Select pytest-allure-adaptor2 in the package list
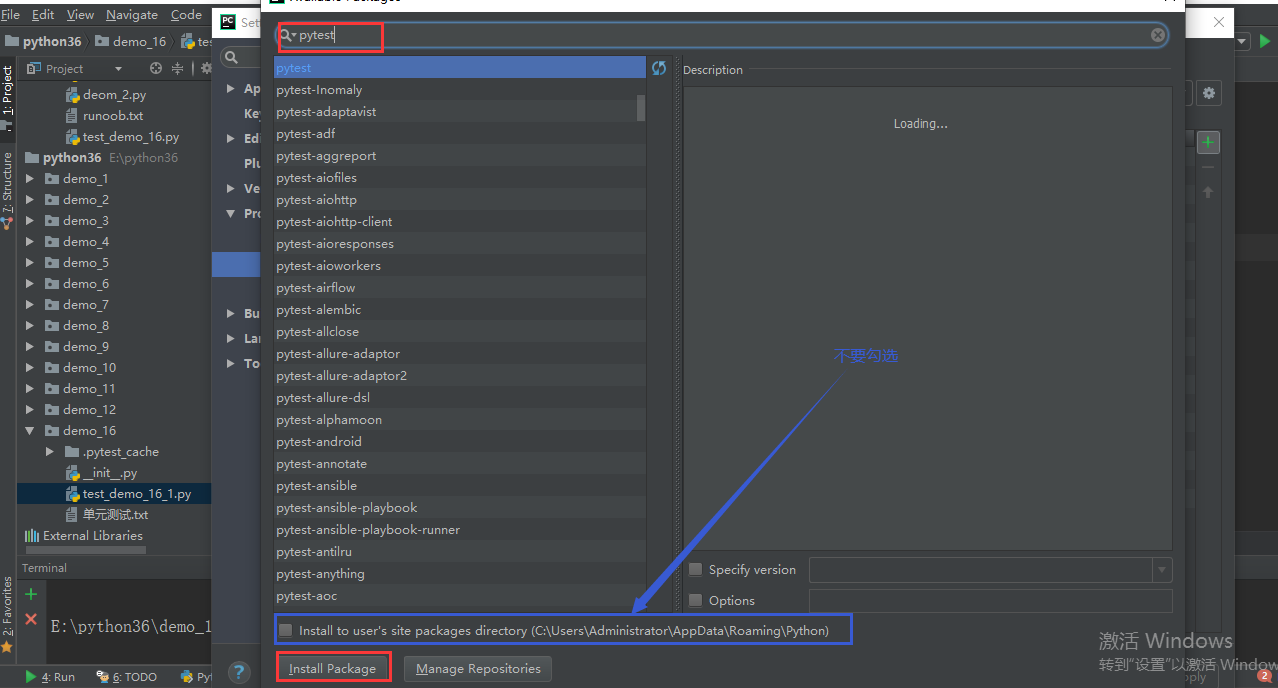1278x688 pixels. coord(460,376)
